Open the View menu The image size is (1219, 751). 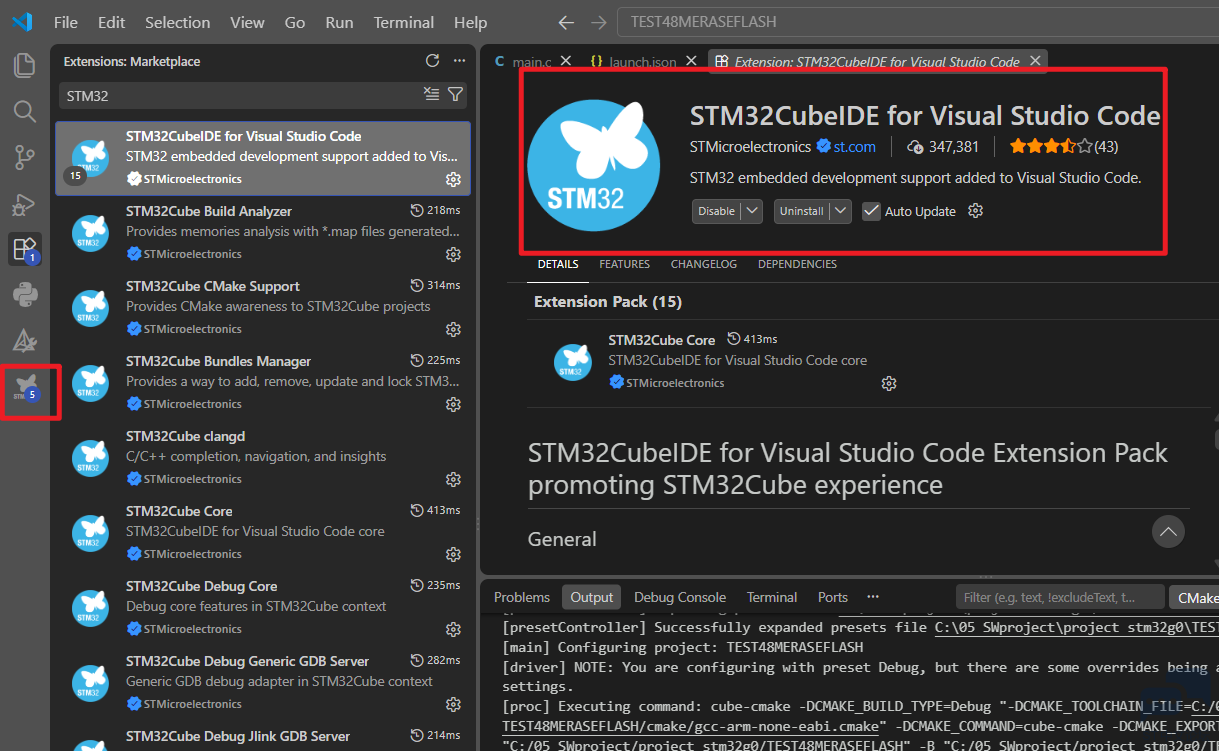point(247,22)
